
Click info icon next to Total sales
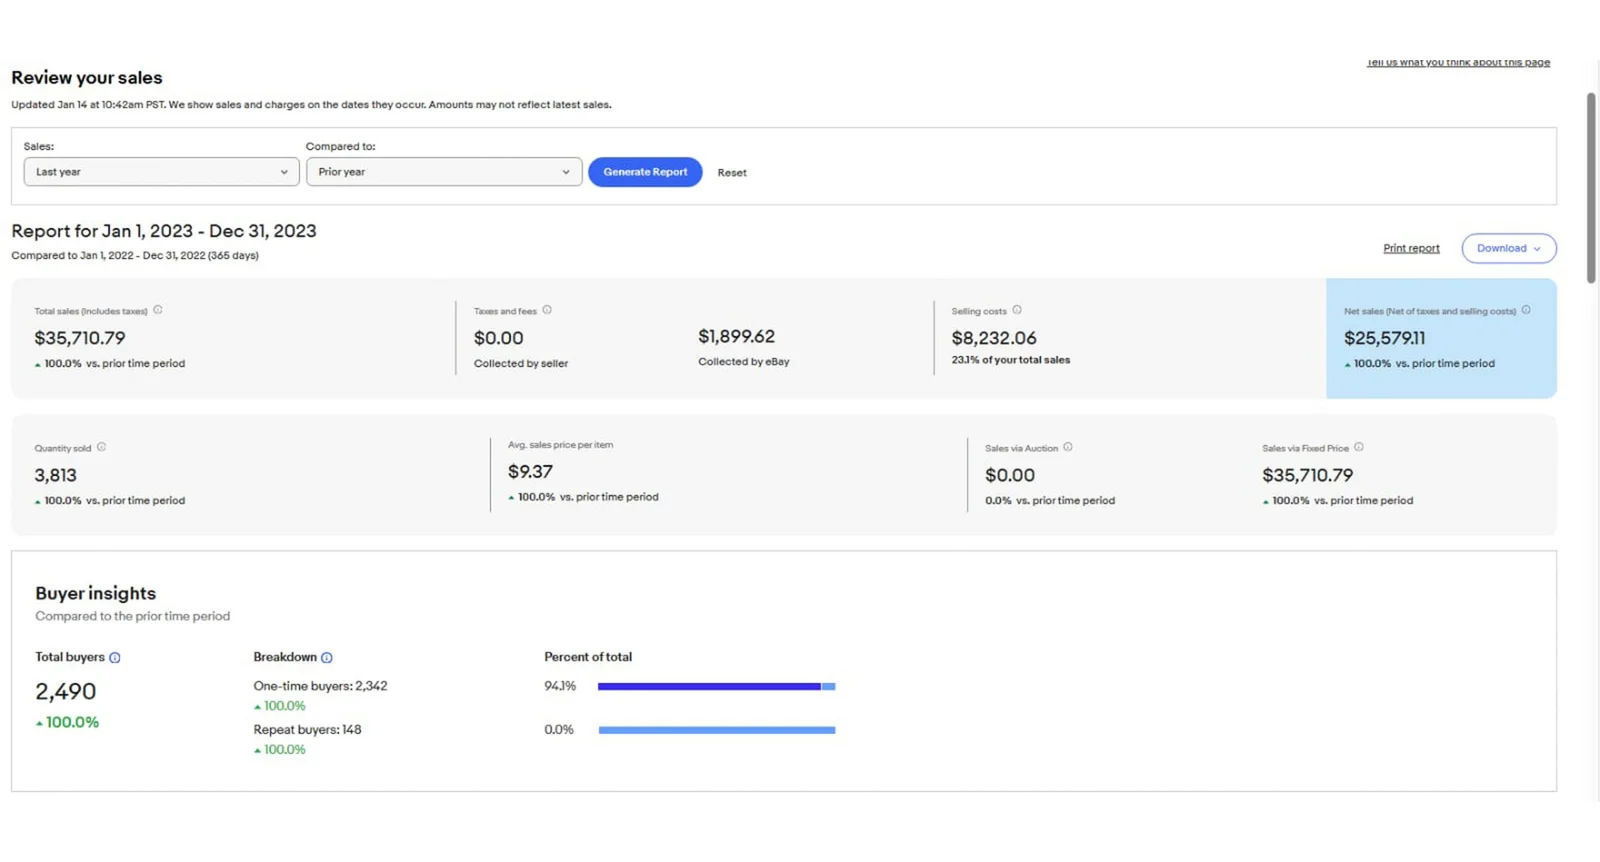[157, 310]
